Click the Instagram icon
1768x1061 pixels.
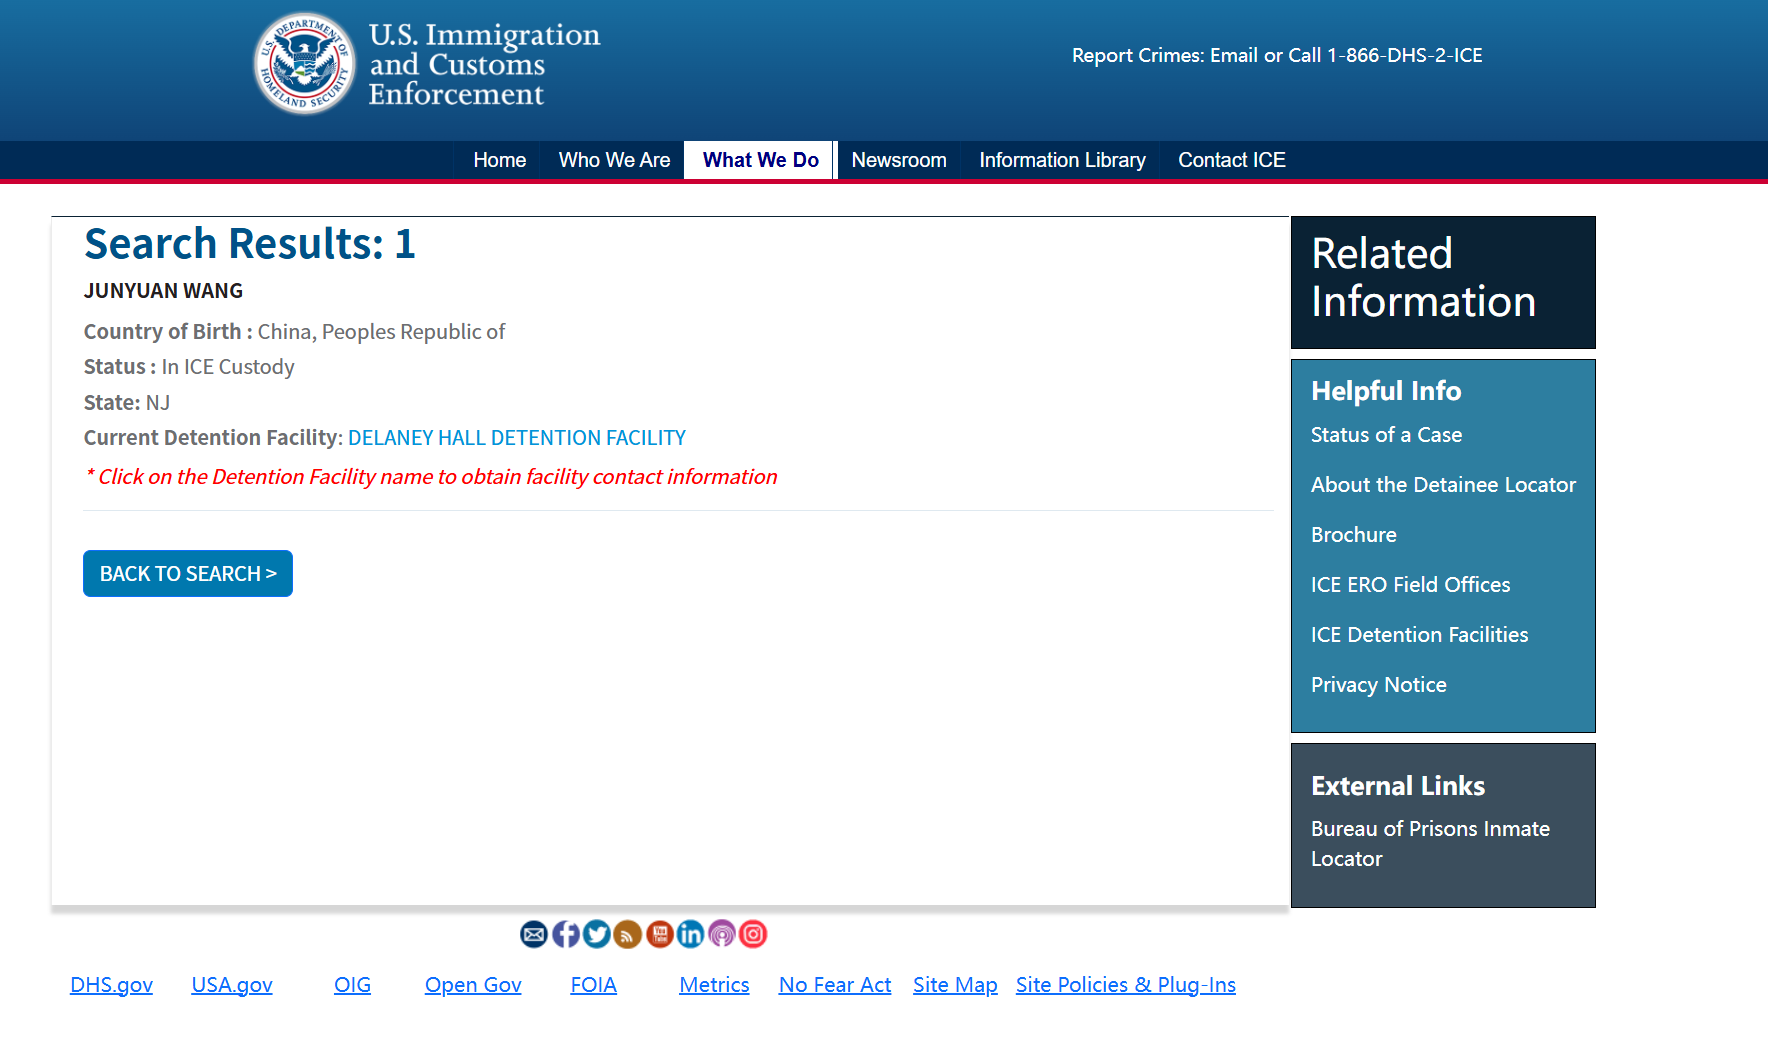click(x=753, y=934)
